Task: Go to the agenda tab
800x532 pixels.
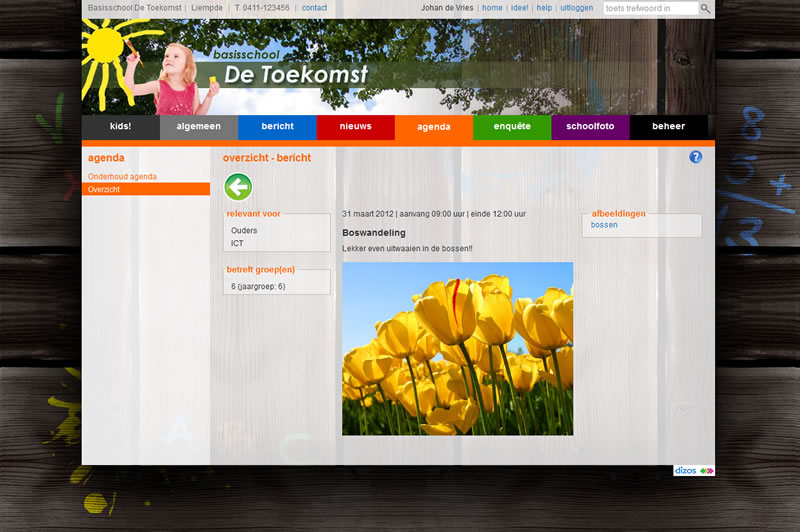Action: click(x=433, y=127)
